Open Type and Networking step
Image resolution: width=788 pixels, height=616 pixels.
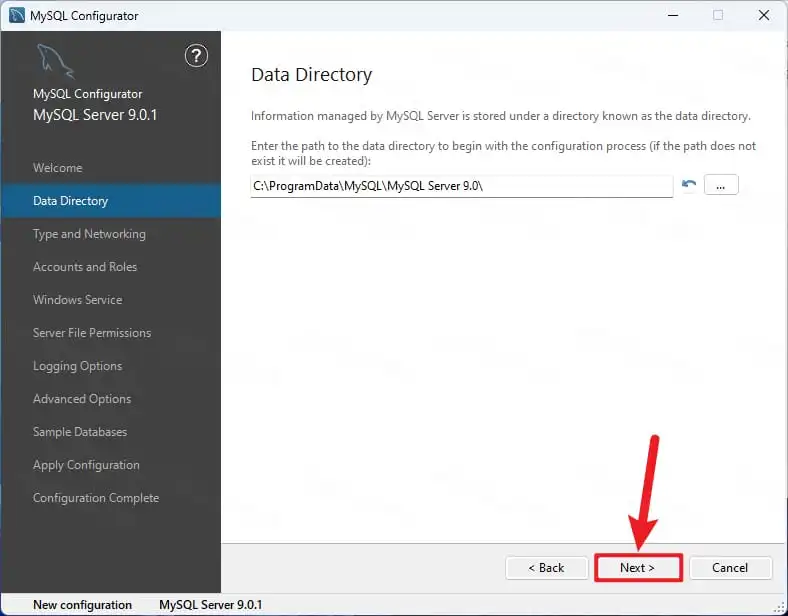[x=89, y=234]
